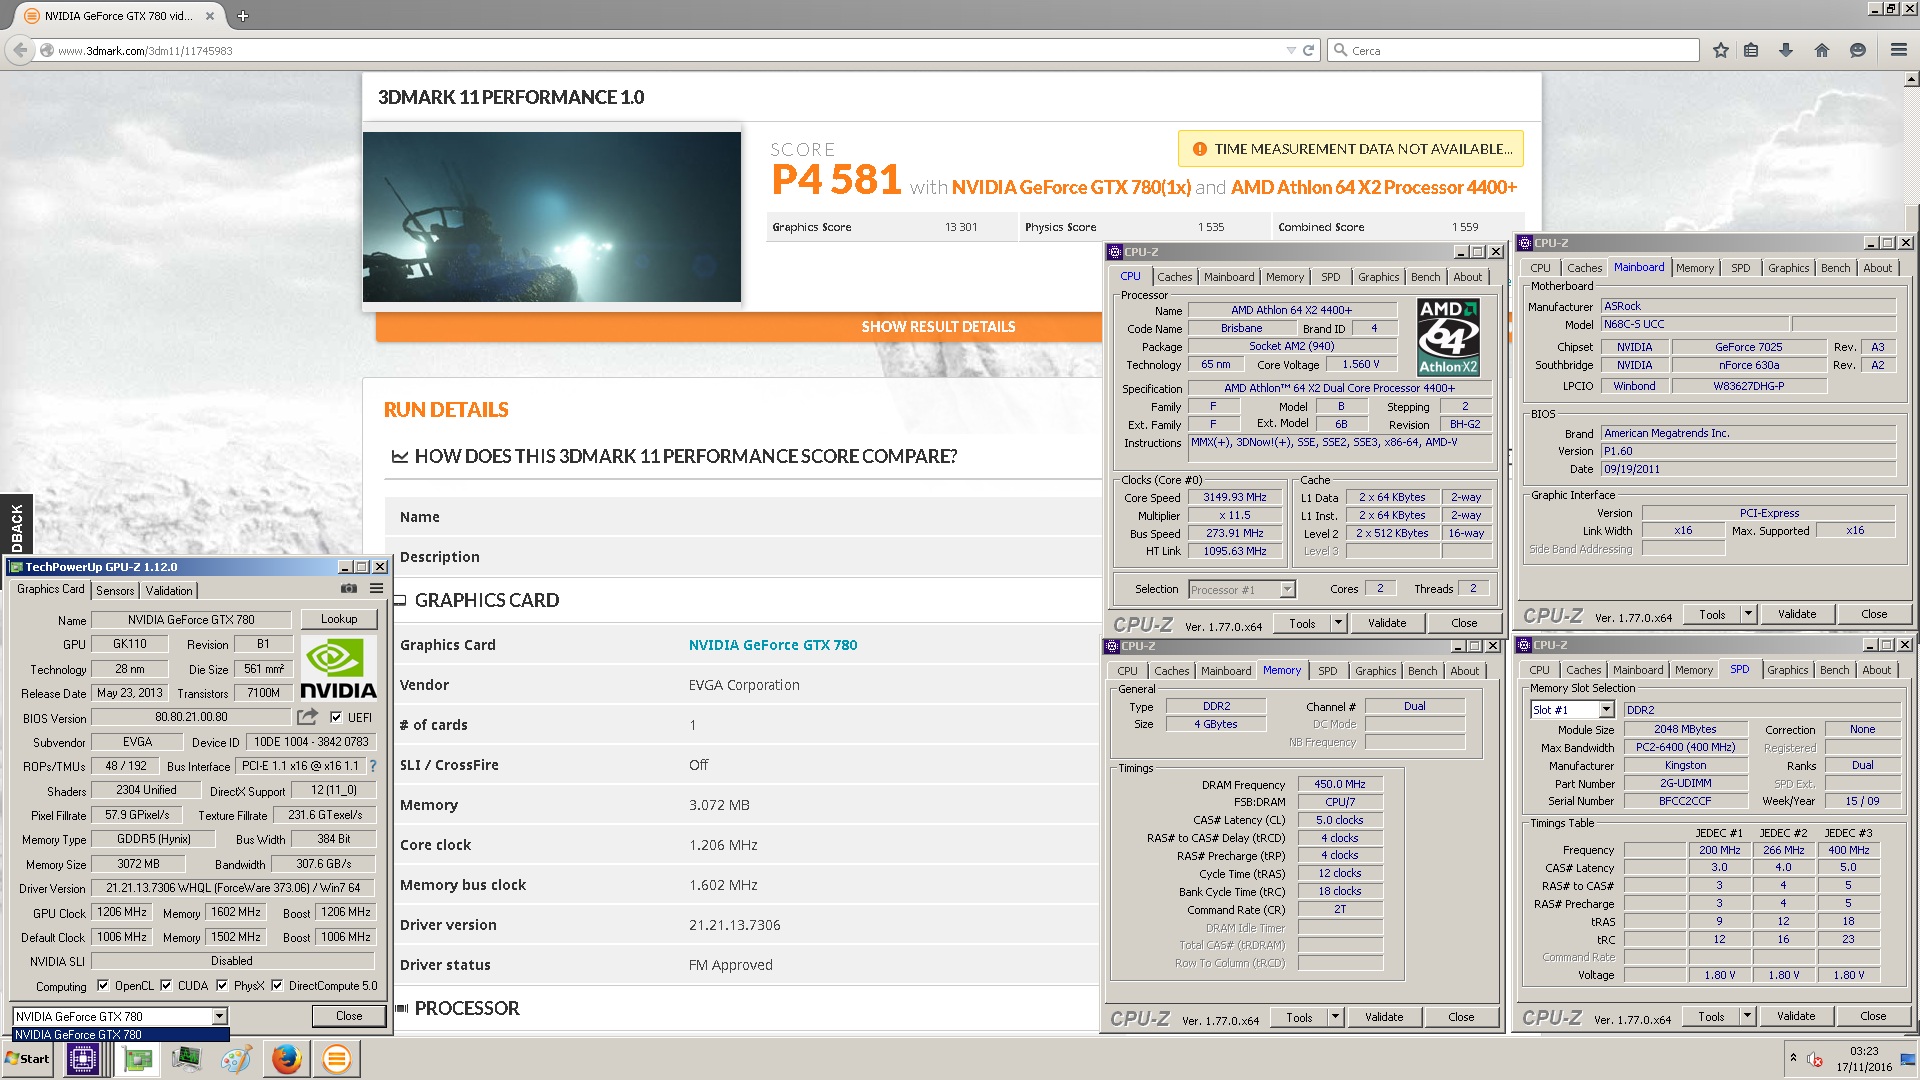Follow the NVIDIA GeForce GTX 780 link
Screen dimensions: 1920x1080
coord(773,645)
